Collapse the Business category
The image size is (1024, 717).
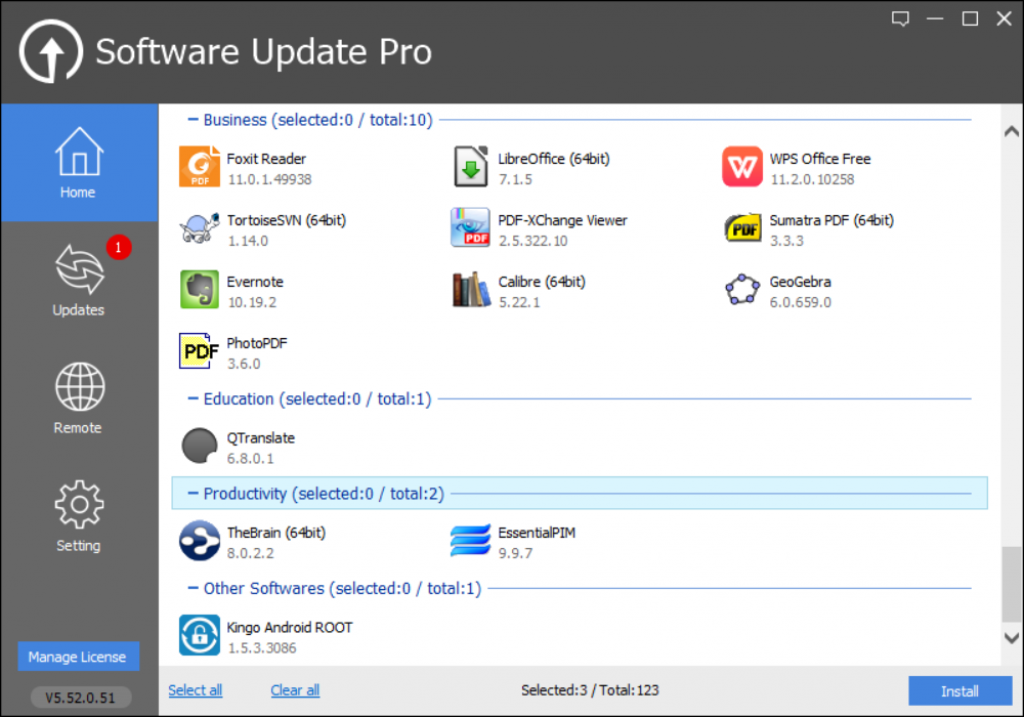193,120
